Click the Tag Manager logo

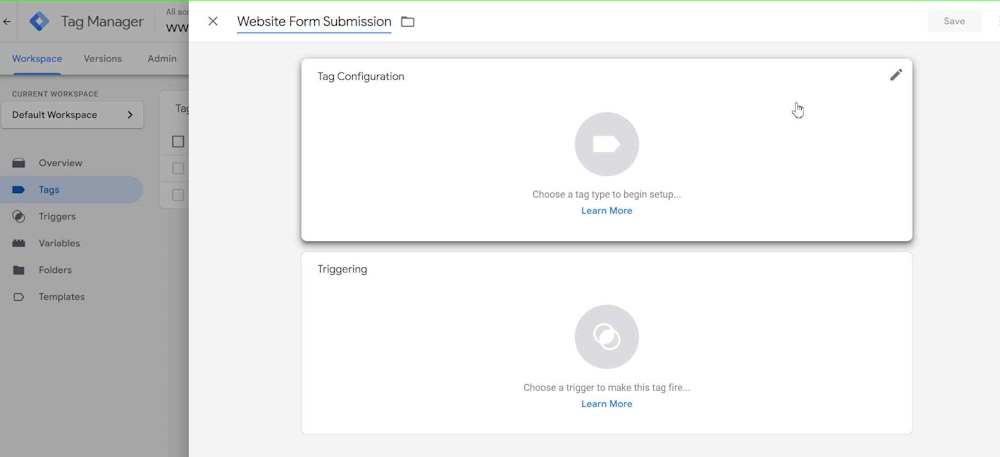(39, 21)
